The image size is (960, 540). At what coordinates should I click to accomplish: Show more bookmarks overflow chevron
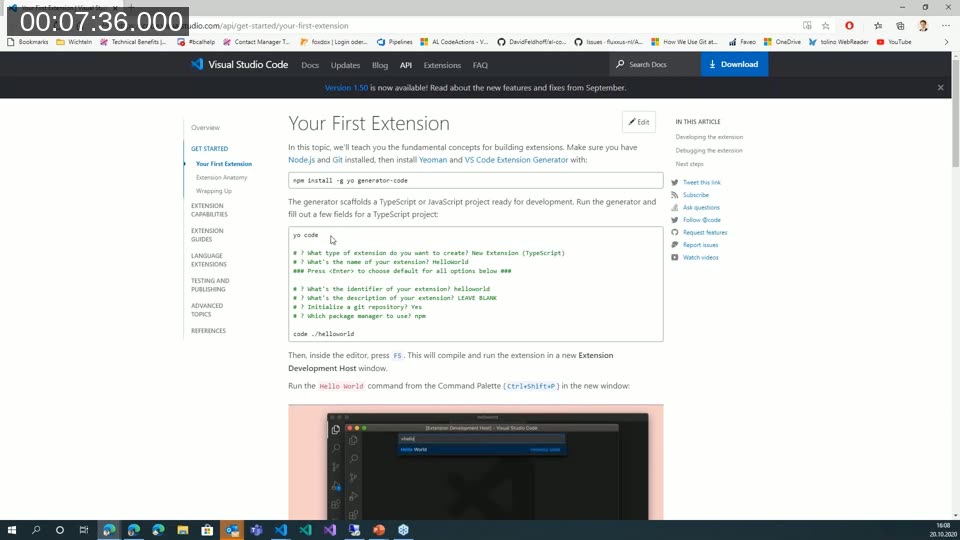point(946,42)
